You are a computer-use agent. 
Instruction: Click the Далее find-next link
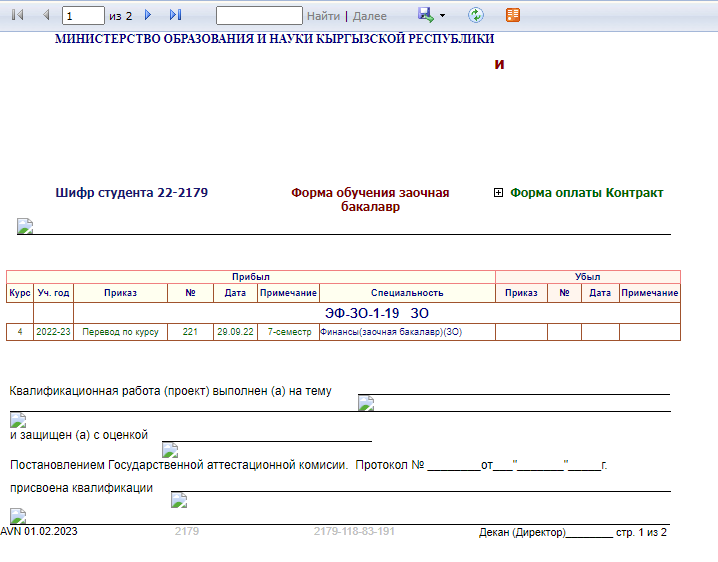(370, 16)
